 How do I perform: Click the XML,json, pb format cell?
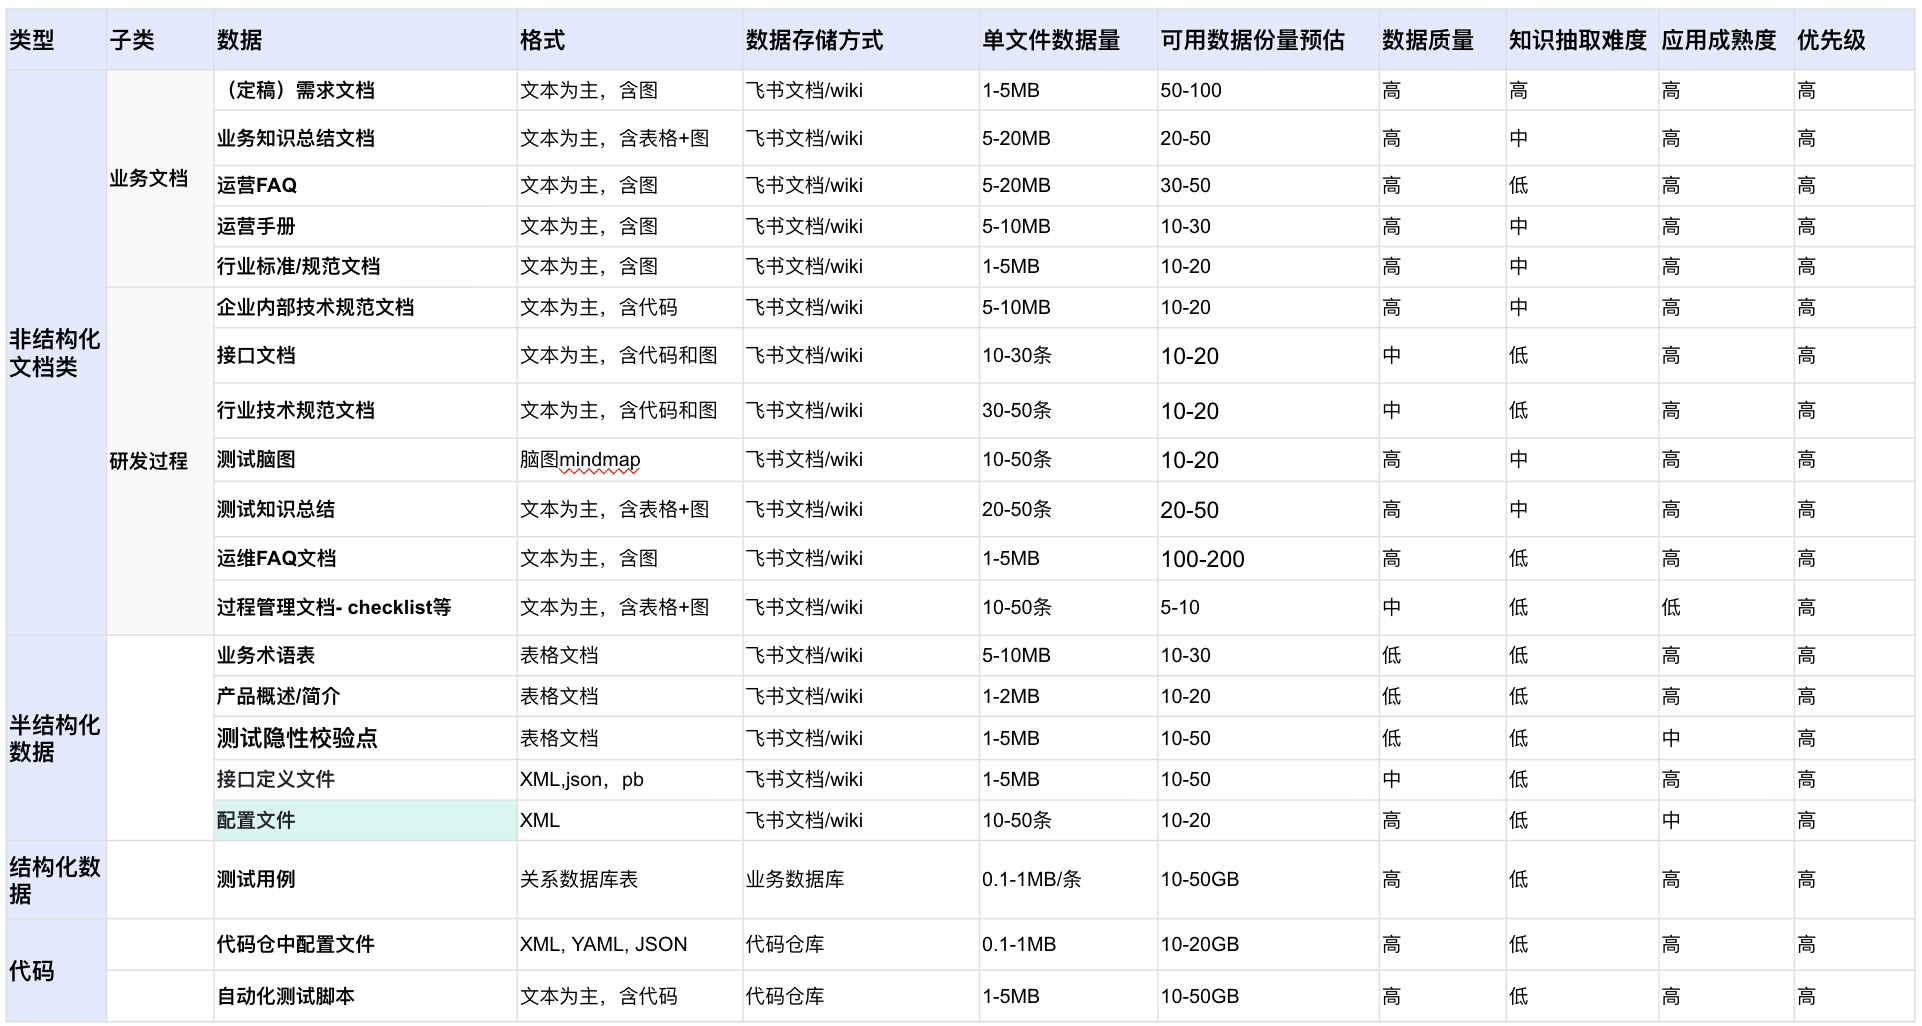point(582,780)
